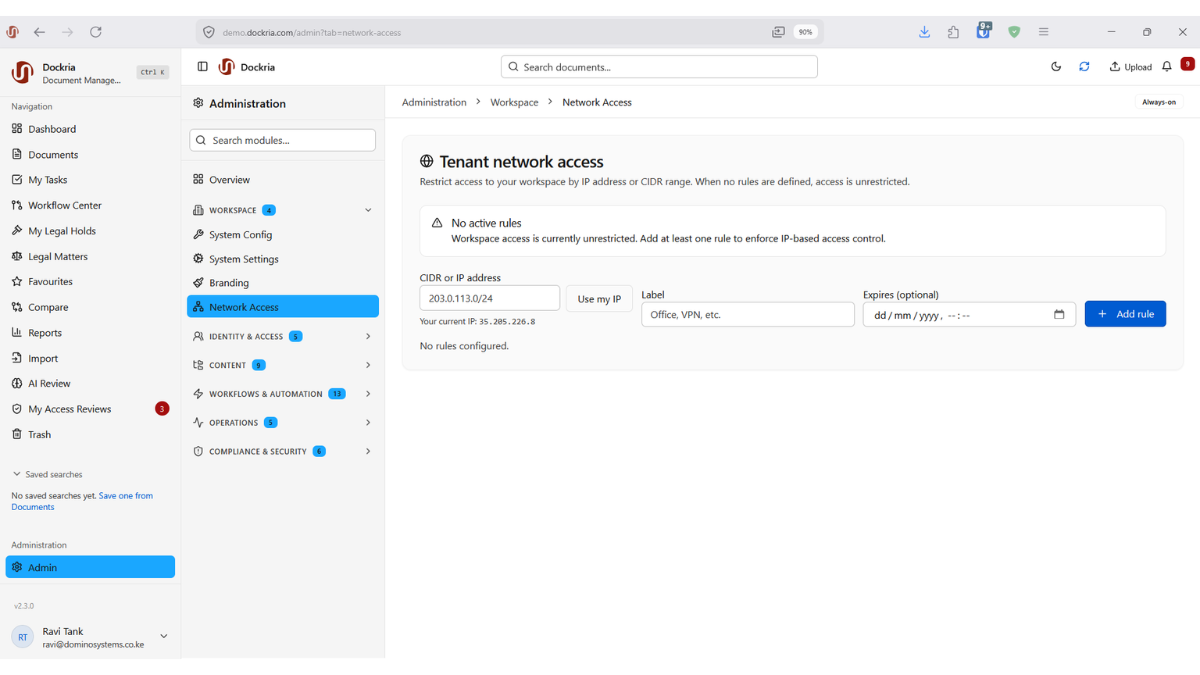Click Add rule button

(x=1125, y=314)
